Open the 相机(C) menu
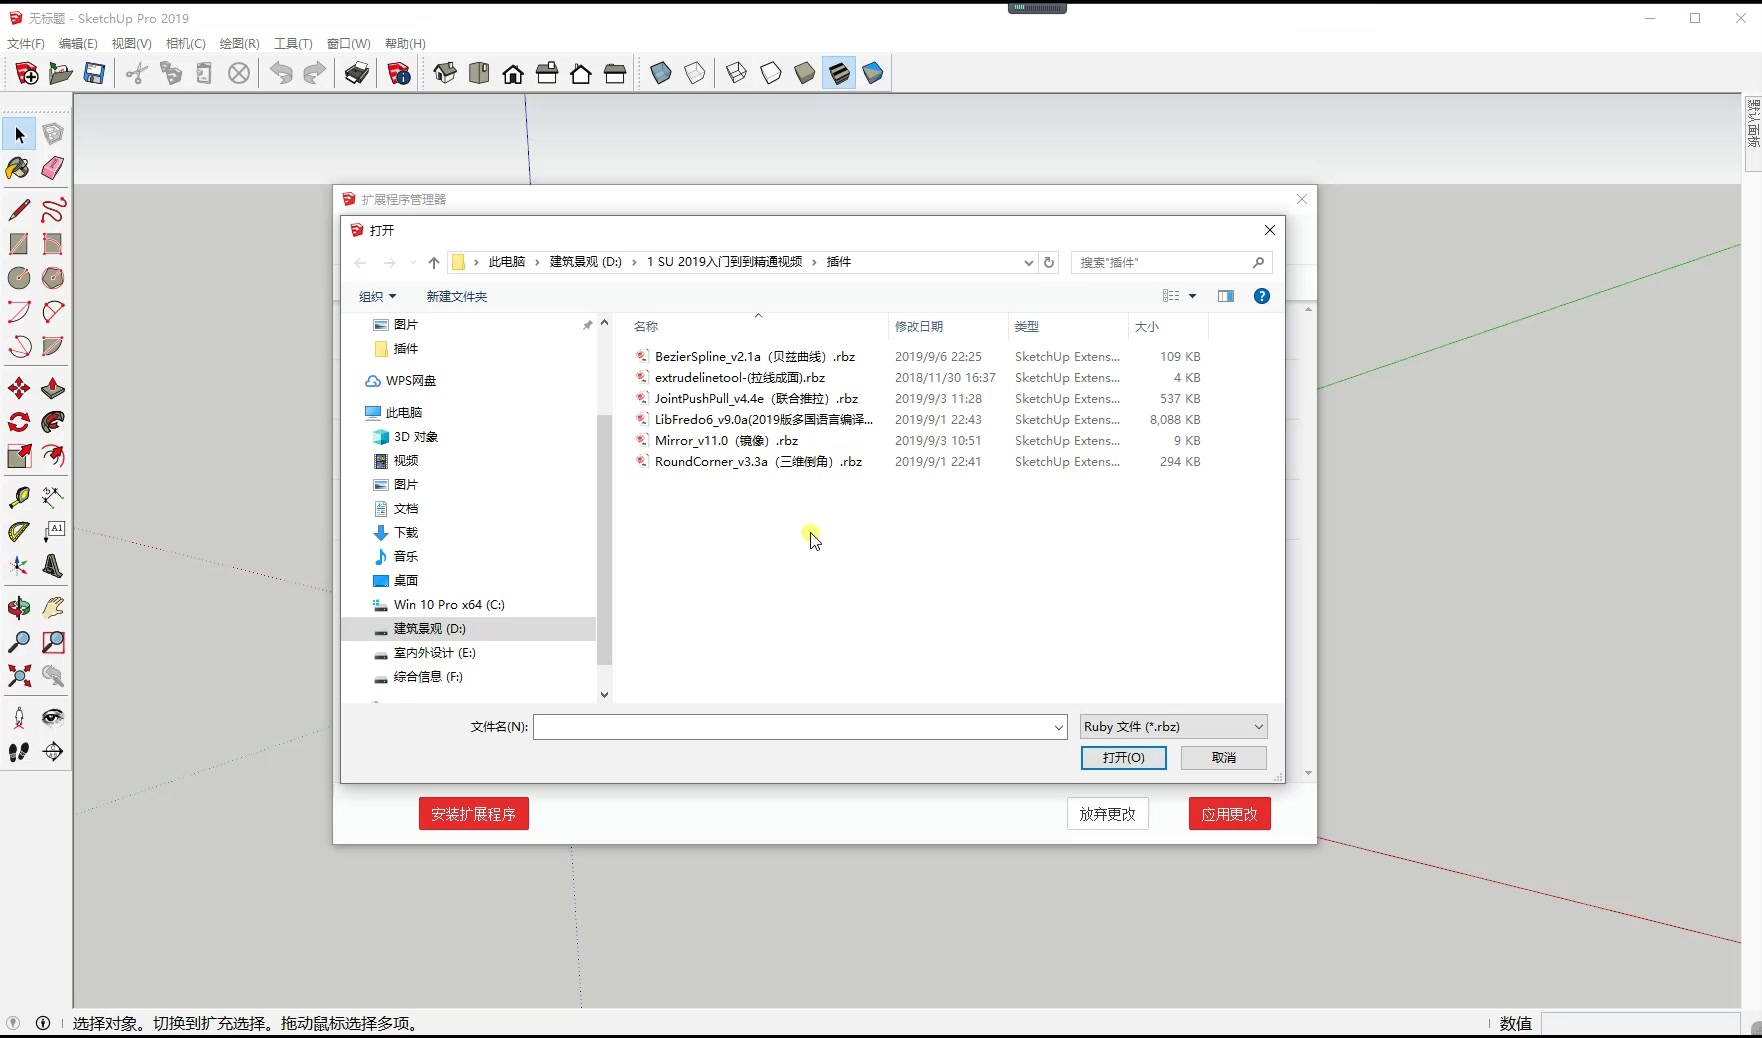This screenshot has width=1762, height=1038. 185,43
